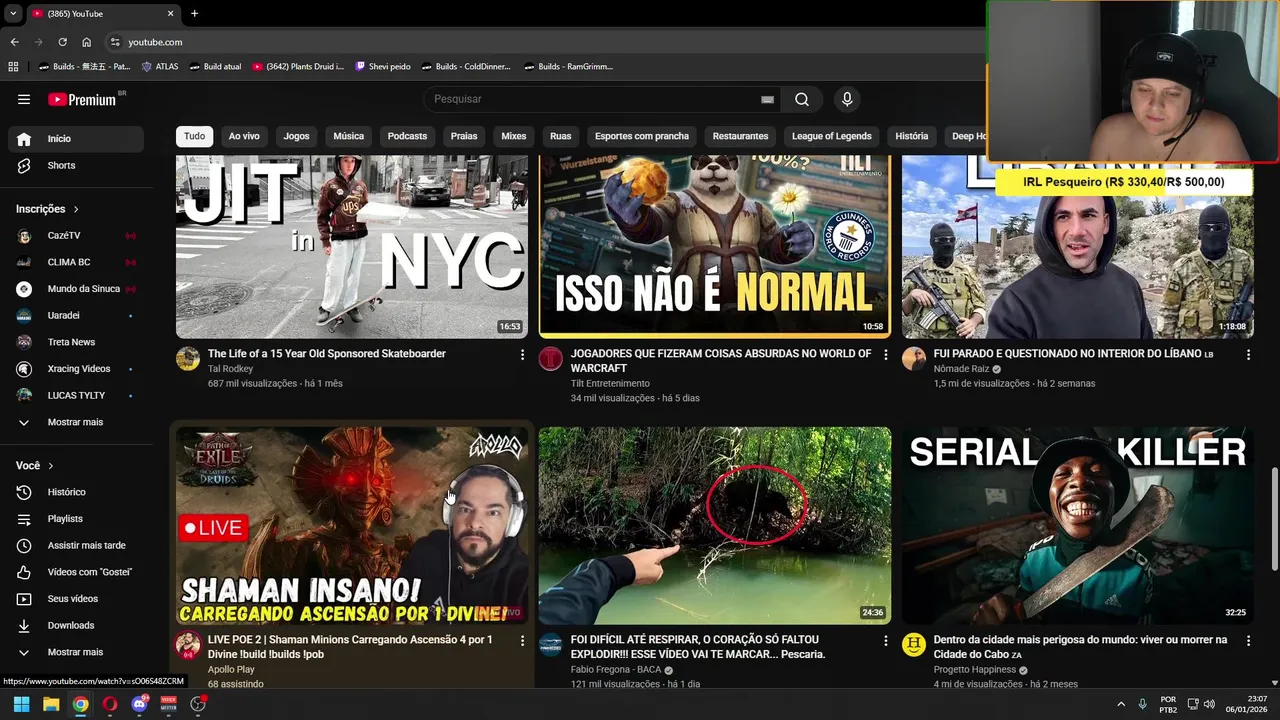Open Tal Rodkey channel avatar
1280x720 pixels.
click(x=188, y=359)
